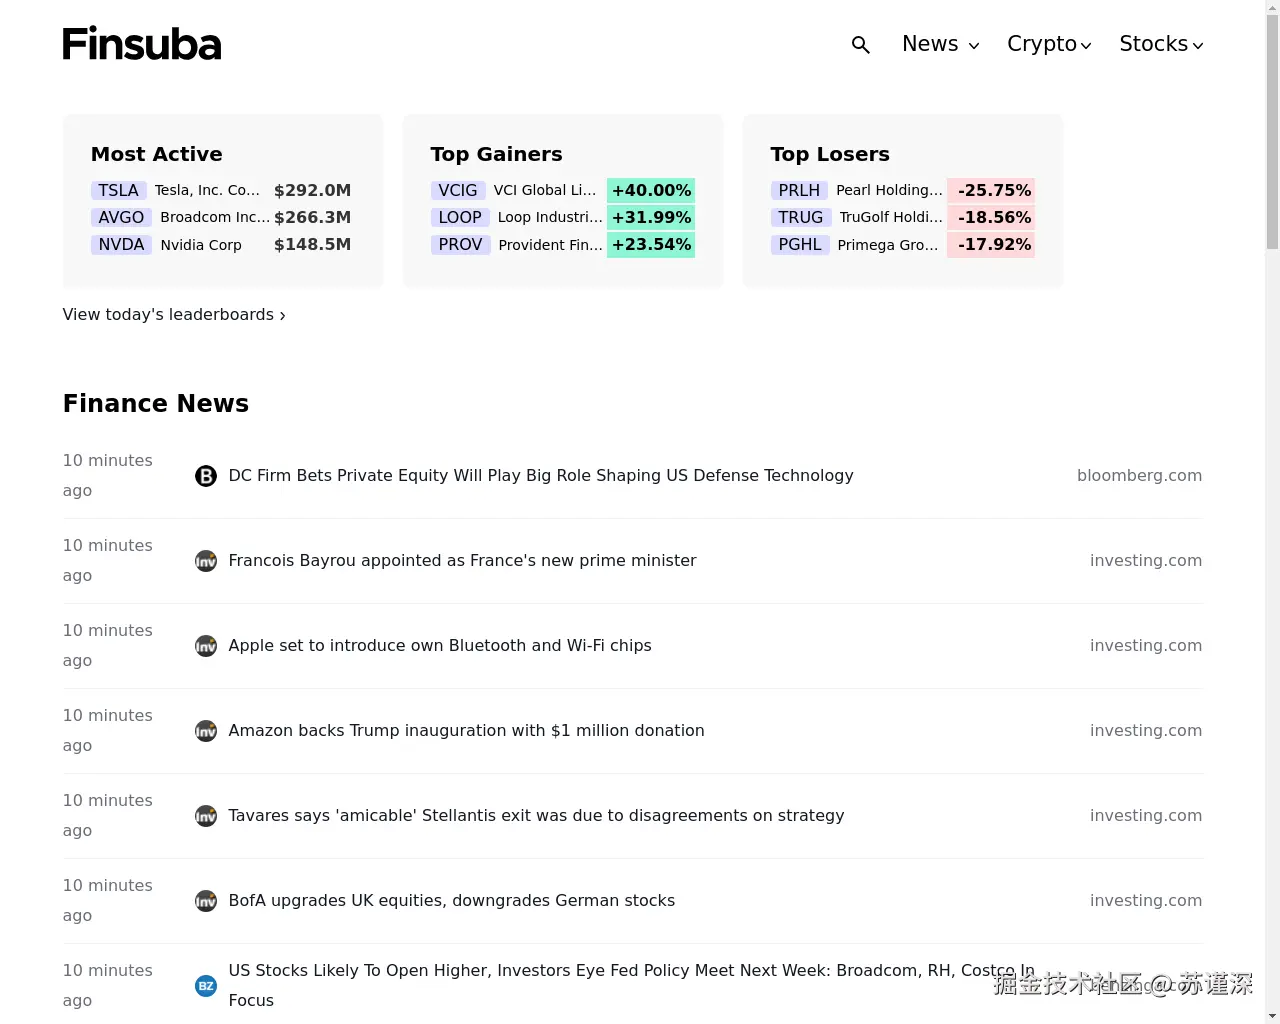Click the Finance News heading
Screen dimensions: 1280x1024
coord(156,403)
